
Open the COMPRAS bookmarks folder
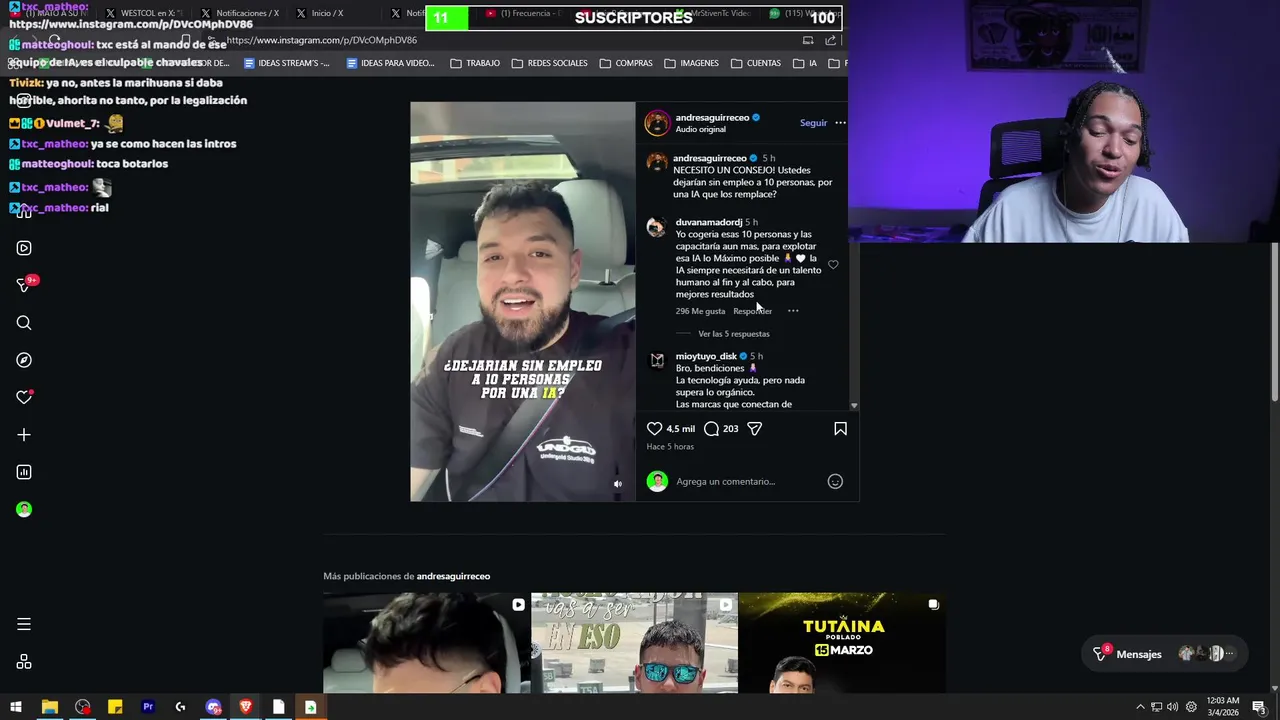626,63
